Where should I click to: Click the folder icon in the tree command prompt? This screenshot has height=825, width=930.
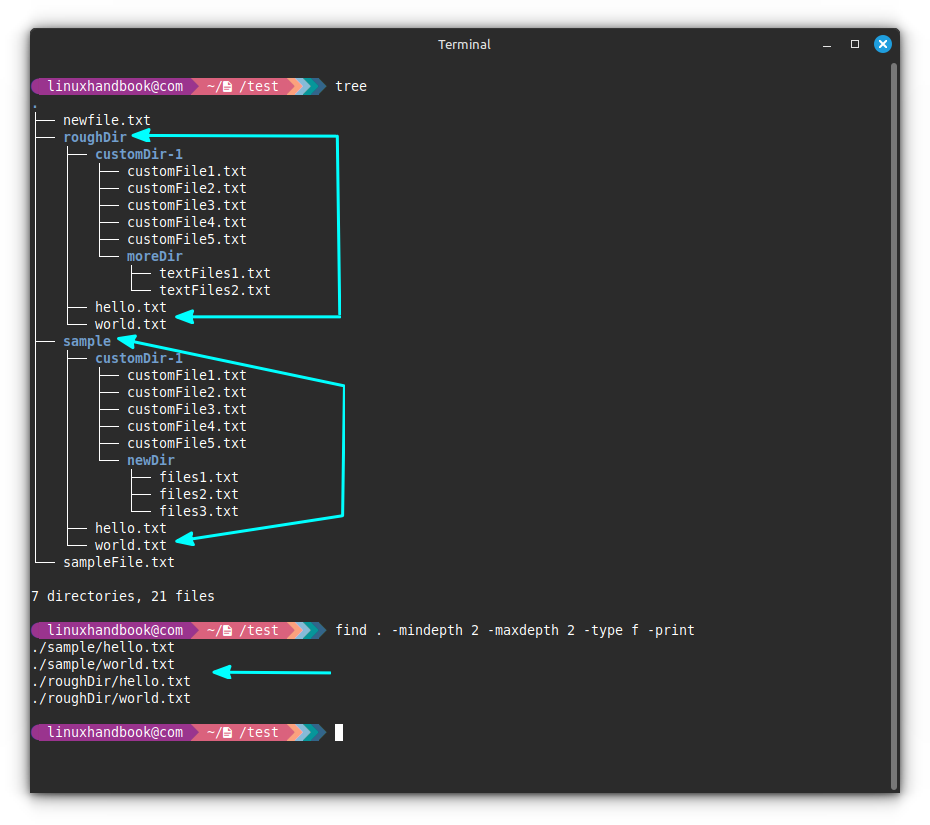click(x=228, y=87)
